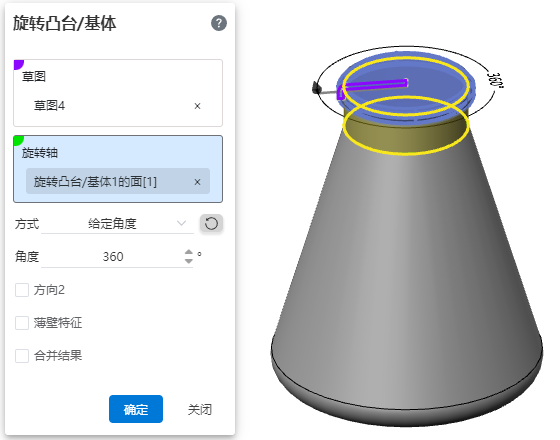The image size is (560, 440).
Task: Open the 方式 给定角度 dropdown
Action: (x=118, y=224)
